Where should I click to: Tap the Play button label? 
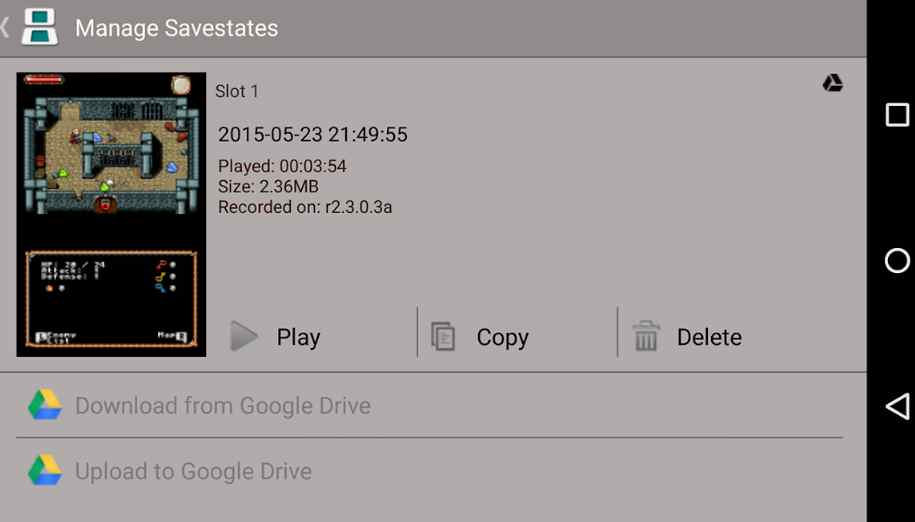click(x=298, y=337)
